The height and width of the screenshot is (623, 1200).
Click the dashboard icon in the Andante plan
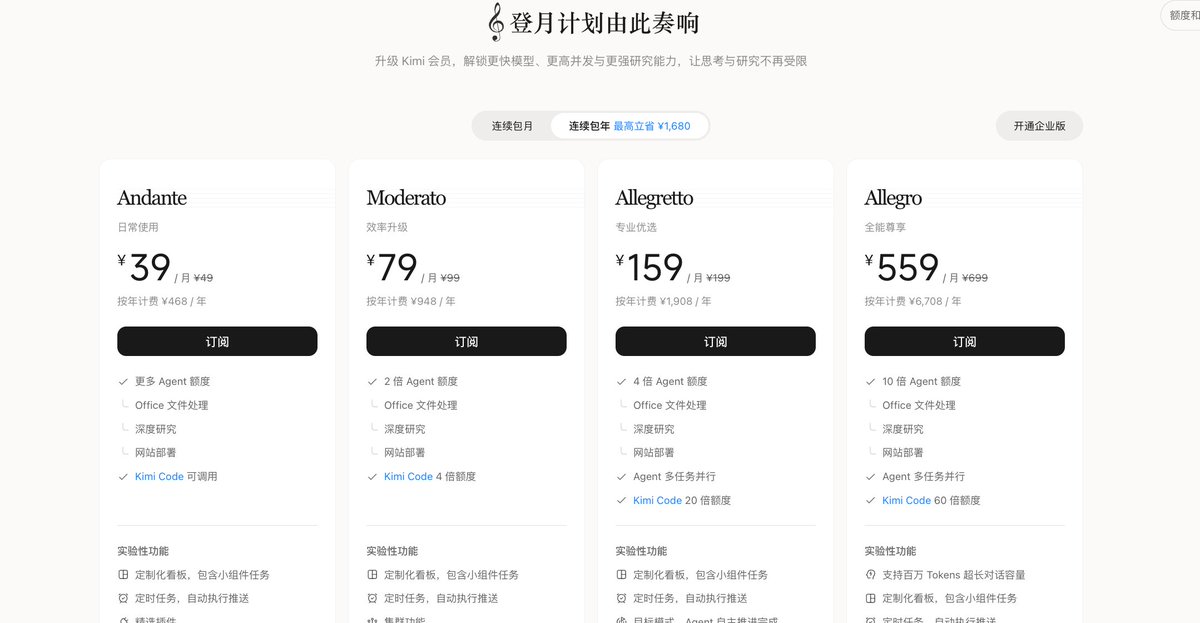(123, 575)
